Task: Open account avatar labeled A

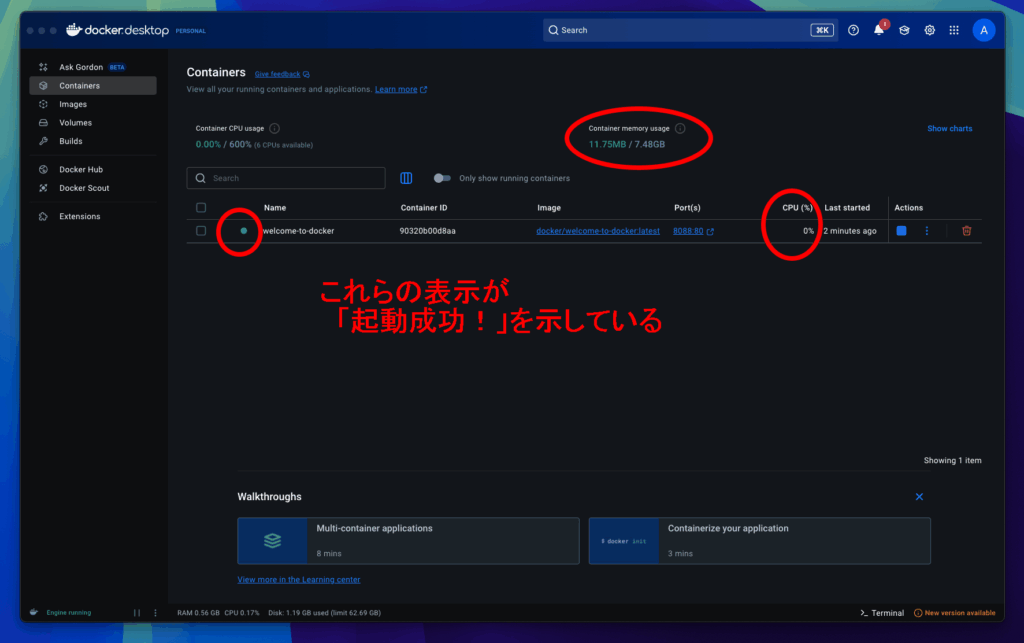Action: [984, 30]
